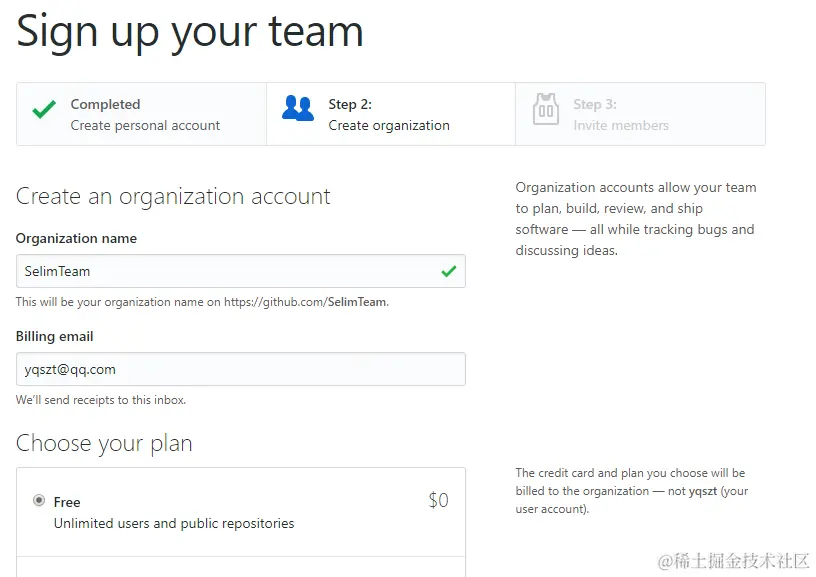Select Step 2: Create organization tab
Viewport: 816px width, 577px height.
(x=391, y=114)
